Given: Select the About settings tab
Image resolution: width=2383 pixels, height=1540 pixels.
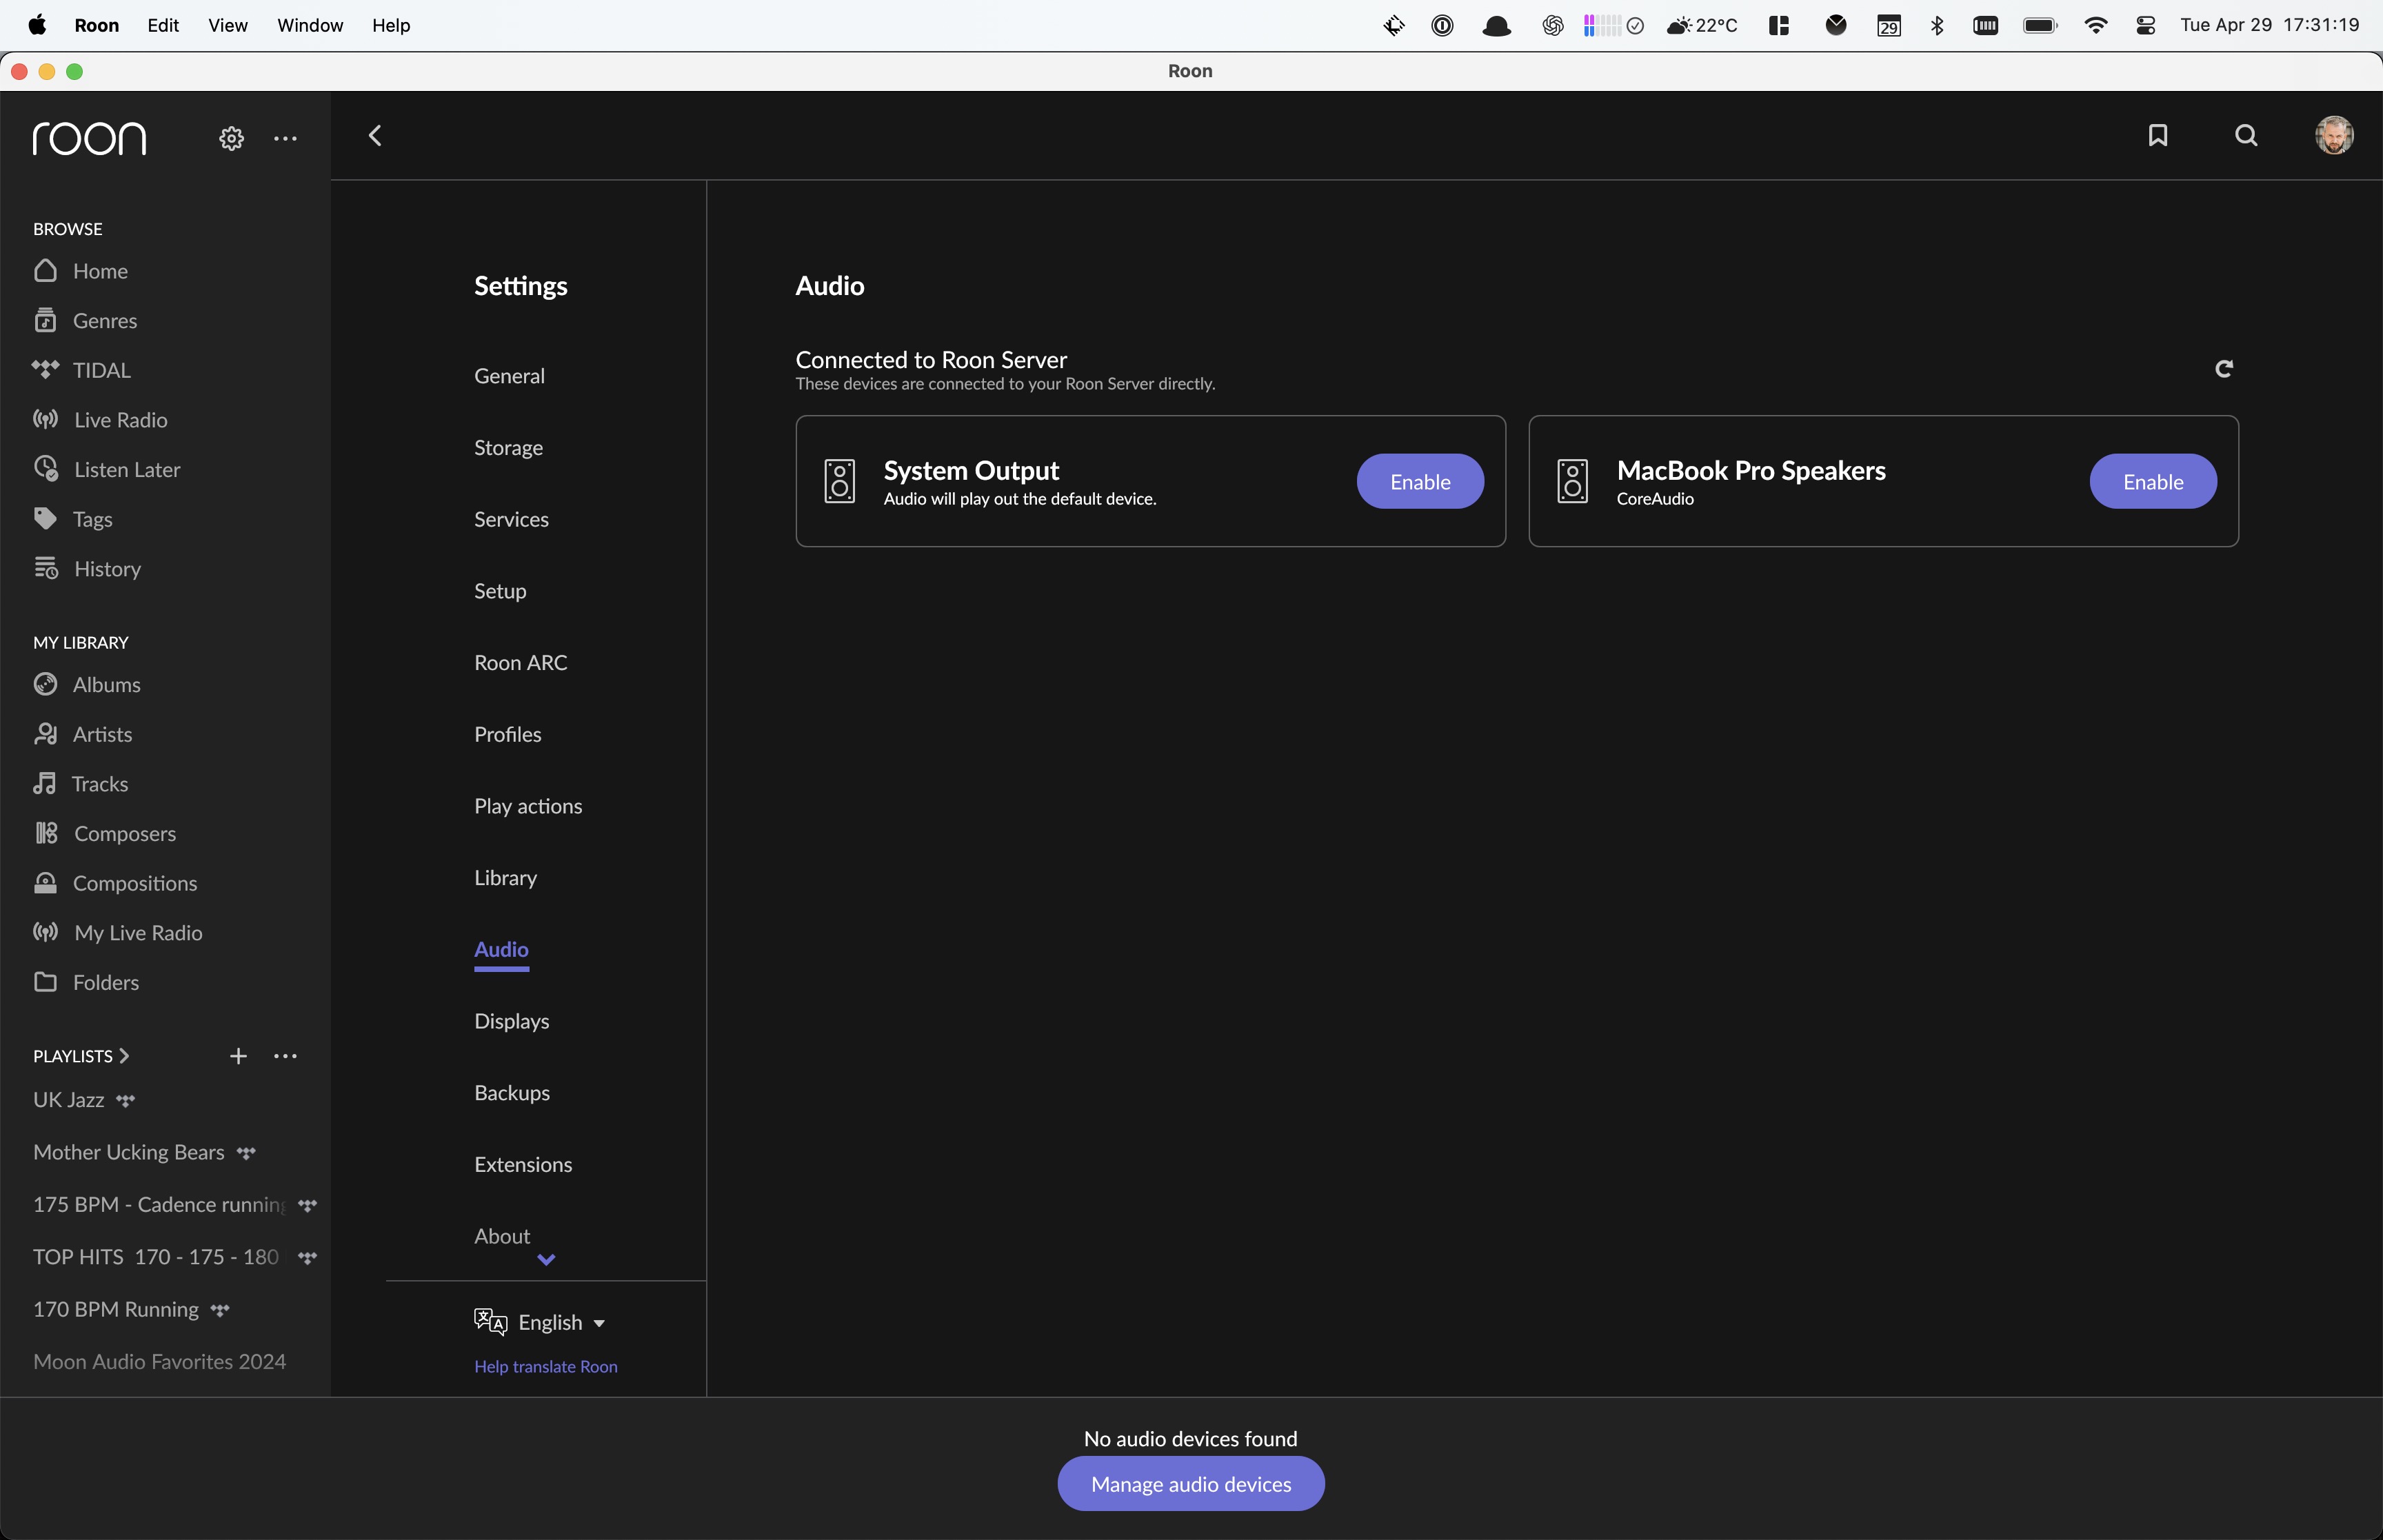Looking at the screenshot, I should tap(502, 1236).
